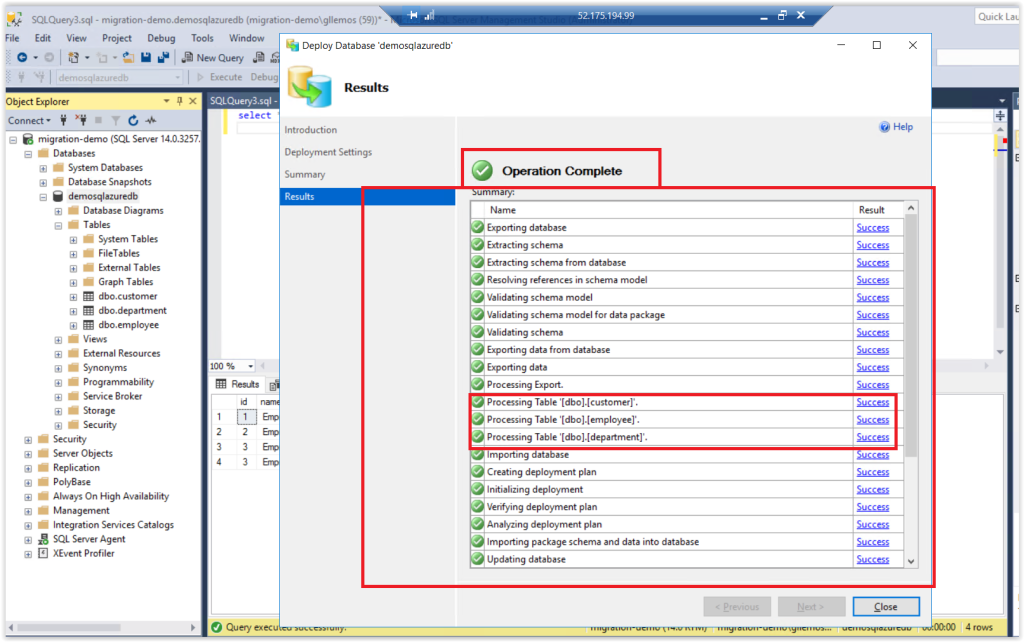Click scroll up arrow of Summary list
The height and width of the screenshot is (642, 1024).
pos(911,208)
